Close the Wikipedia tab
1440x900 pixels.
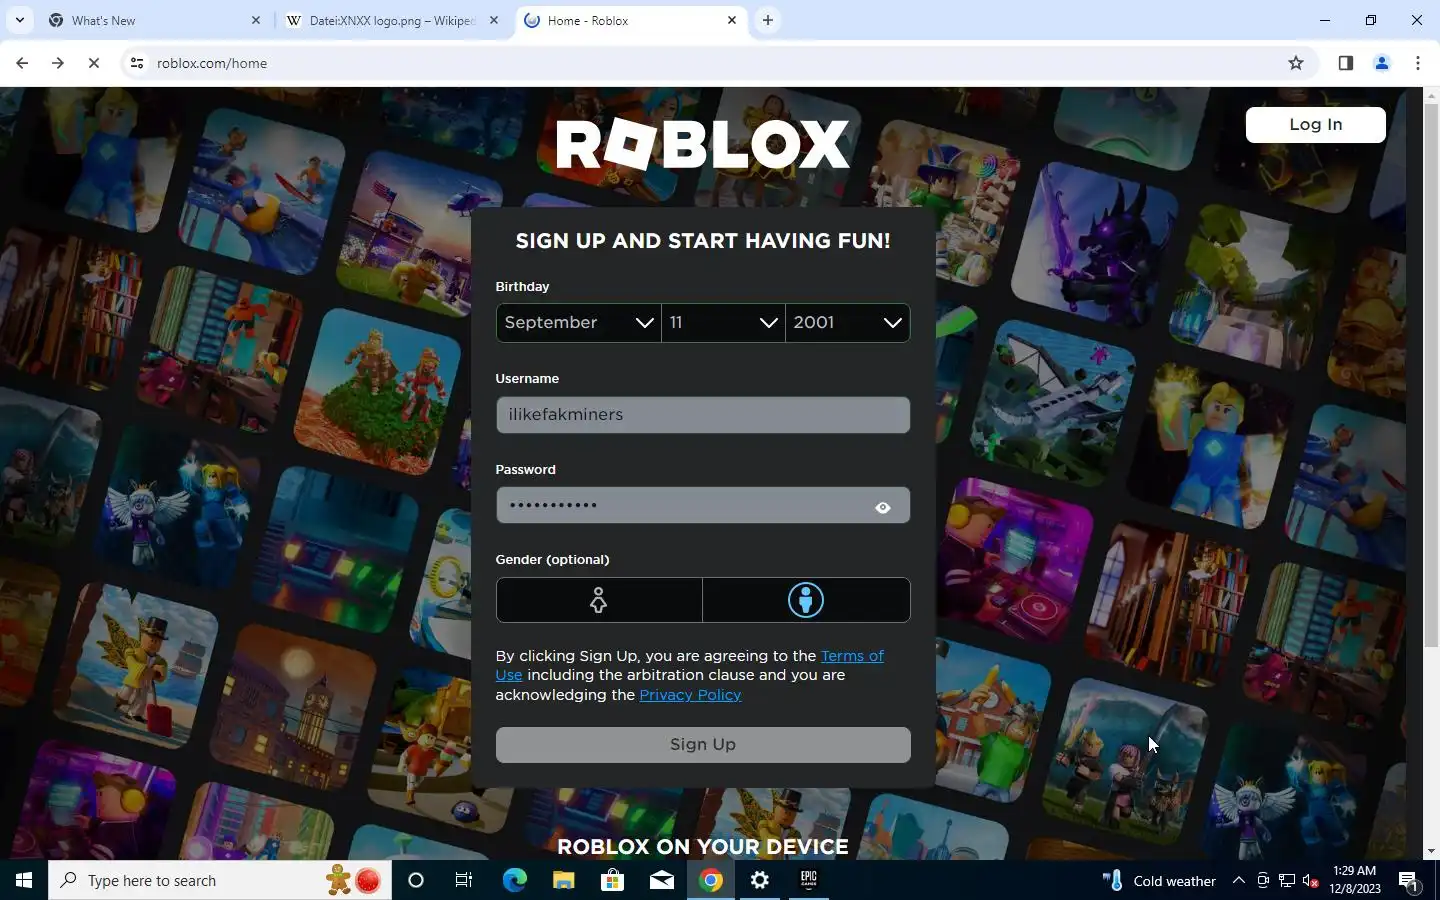[494, 20]
